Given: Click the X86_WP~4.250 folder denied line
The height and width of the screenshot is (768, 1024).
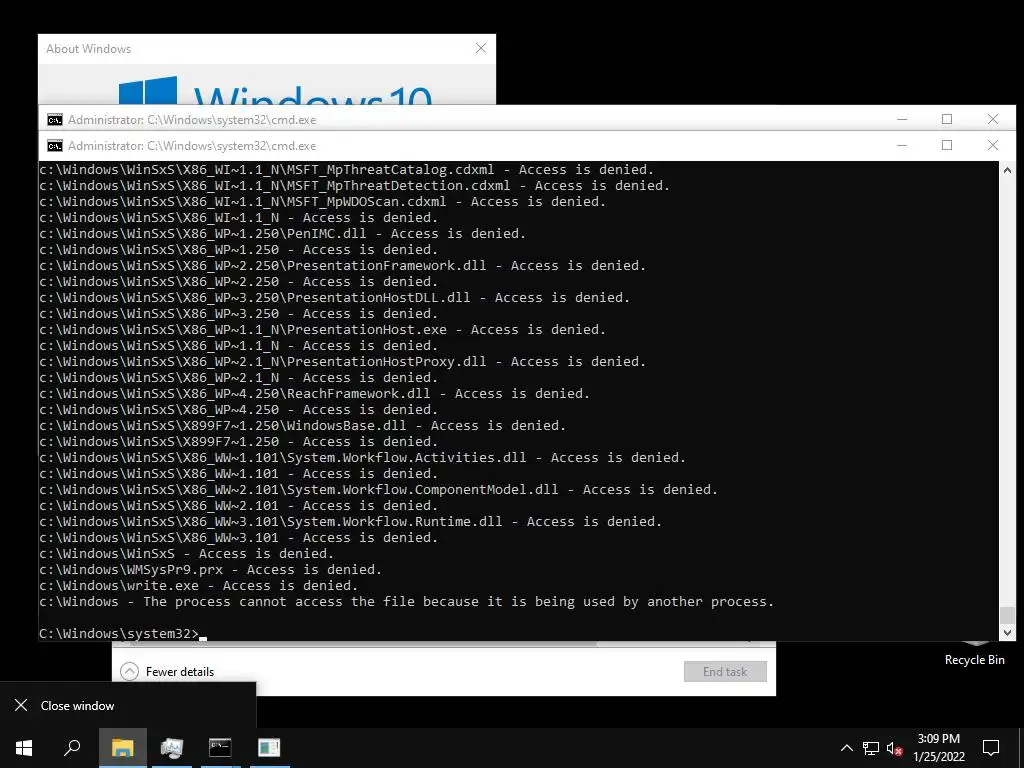Looking at the screenshot, I should coord(238,409).
